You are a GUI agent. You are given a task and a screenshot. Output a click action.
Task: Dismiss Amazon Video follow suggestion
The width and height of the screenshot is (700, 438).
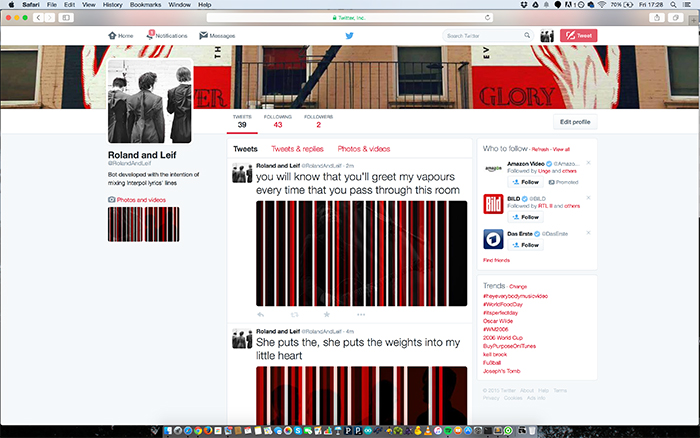click(x=588, y=162)
